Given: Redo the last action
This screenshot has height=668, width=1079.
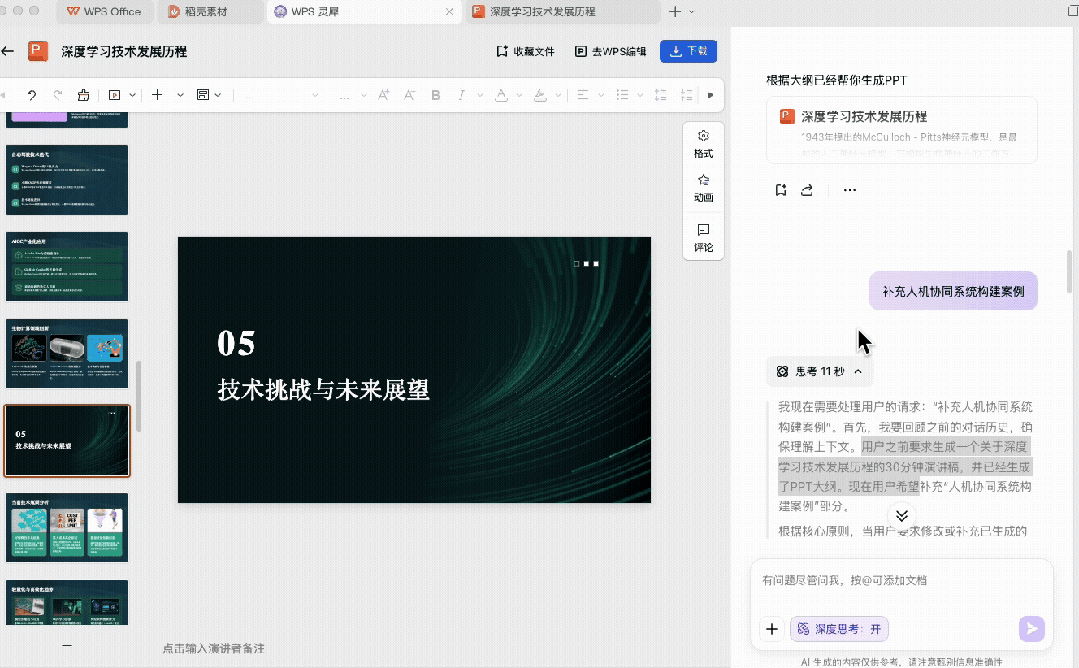Looking at the screenshot, I should point(58,95).
